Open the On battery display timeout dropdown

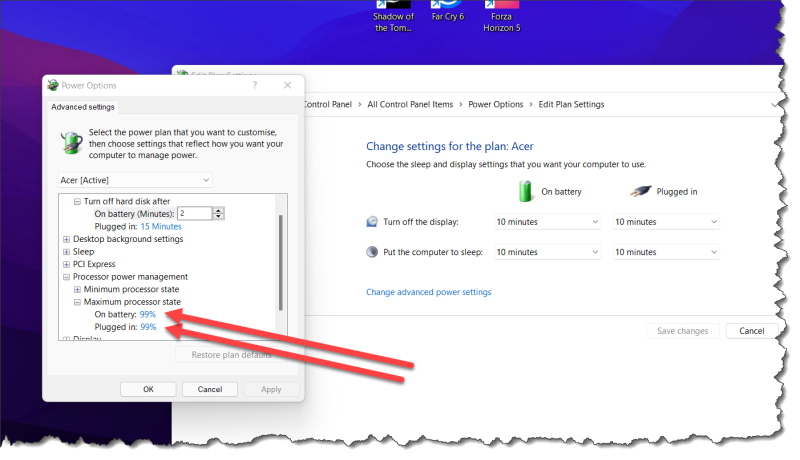pyautogui.click(x=548, y=222)
